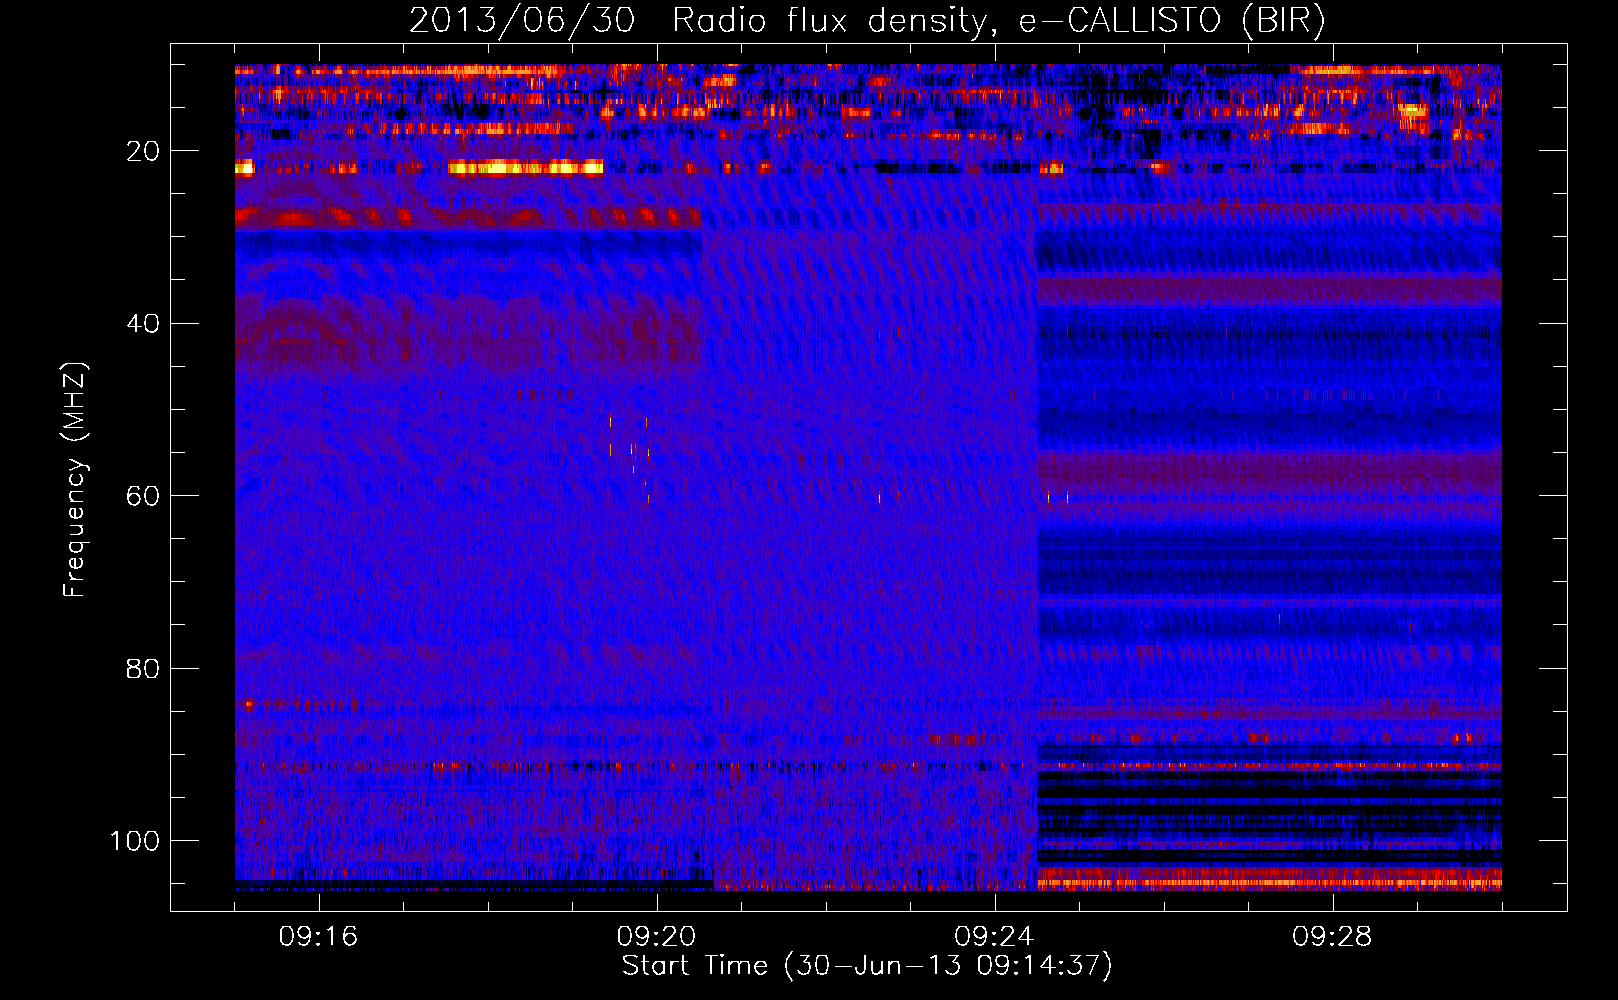Click the '09:20' time tick label
The width and height of the screenshot is (1618, 1000).
tap(656, 937)
